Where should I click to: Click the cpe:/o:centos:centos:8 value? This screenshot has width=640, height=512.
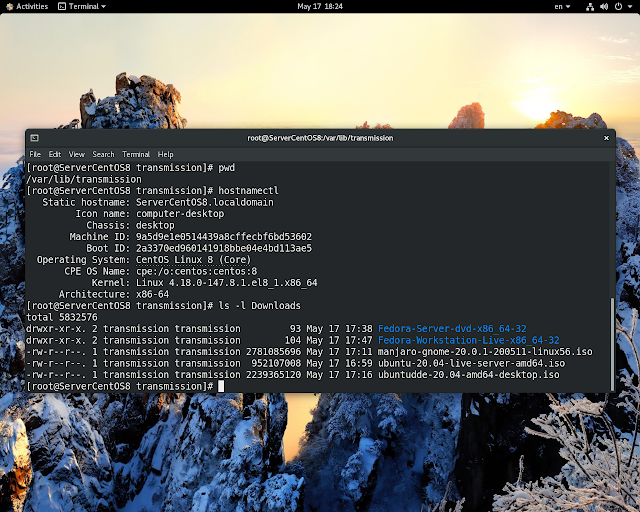tap(197, 271)
